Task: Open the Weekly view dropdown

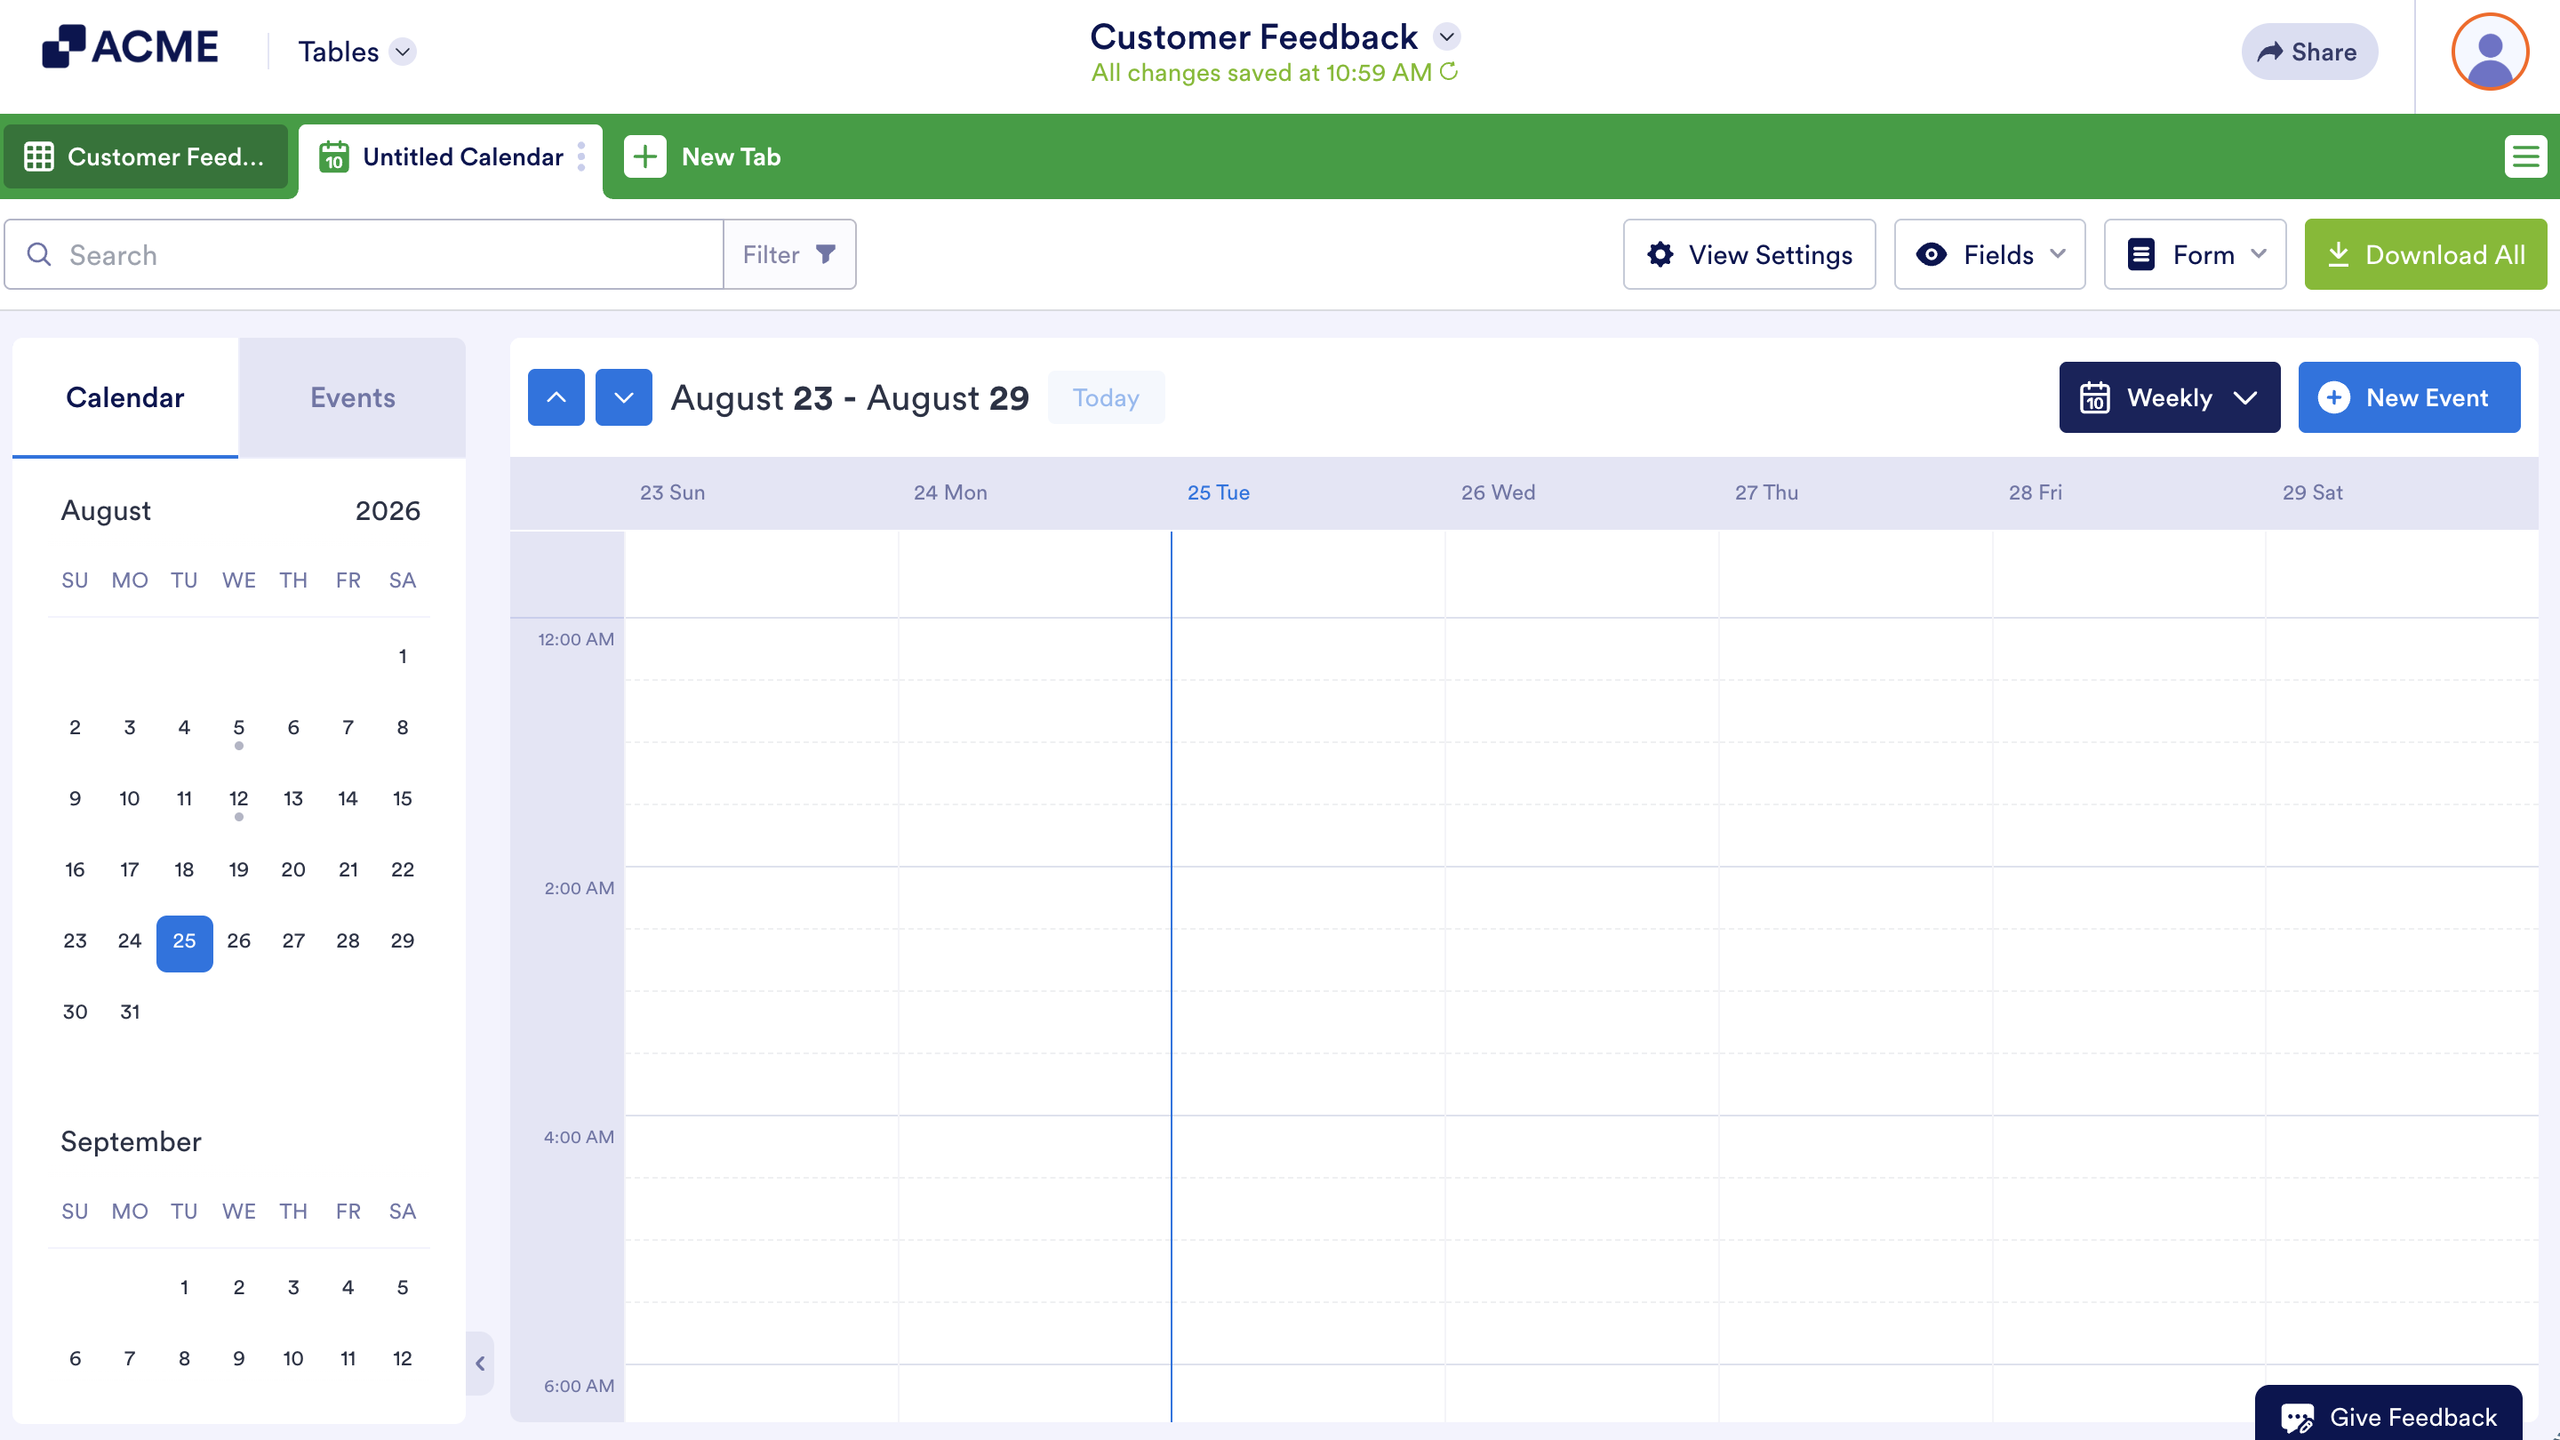Action: pyautogui.click(x=2169, y=398)
